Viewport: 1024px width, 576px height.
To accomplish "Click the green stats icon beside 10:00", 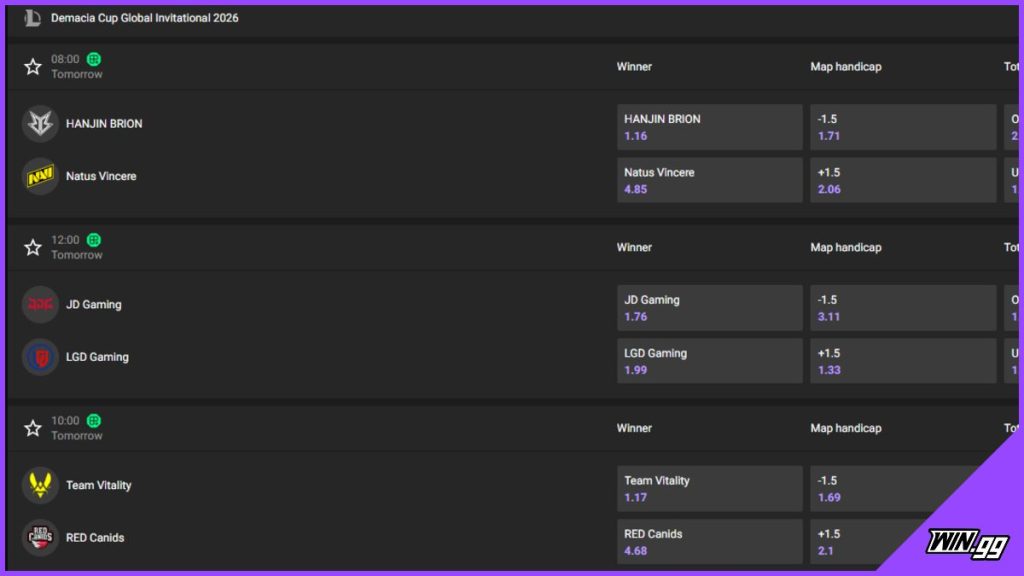I will (94, 421).
